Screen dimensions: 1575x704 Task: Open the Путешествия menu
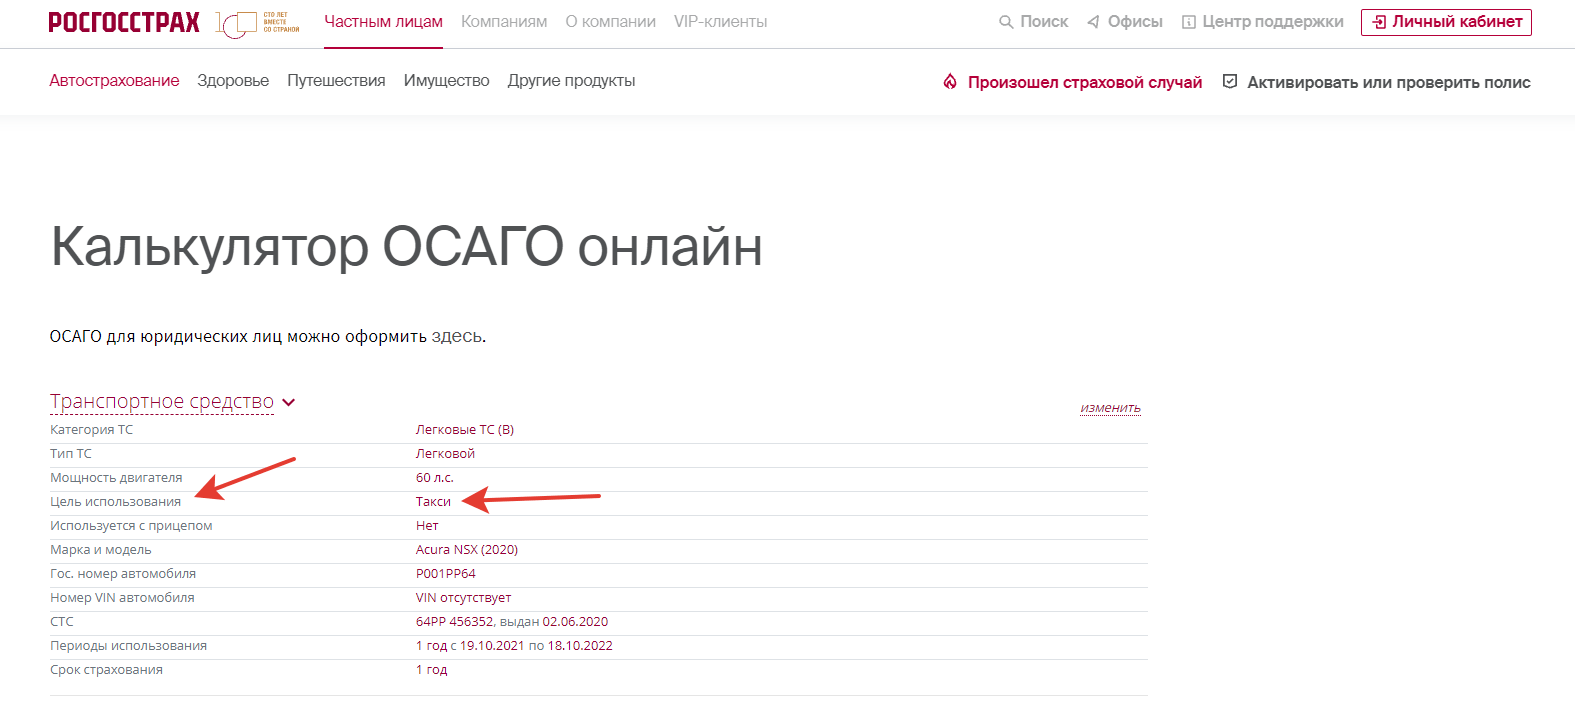tap(336, 81)
